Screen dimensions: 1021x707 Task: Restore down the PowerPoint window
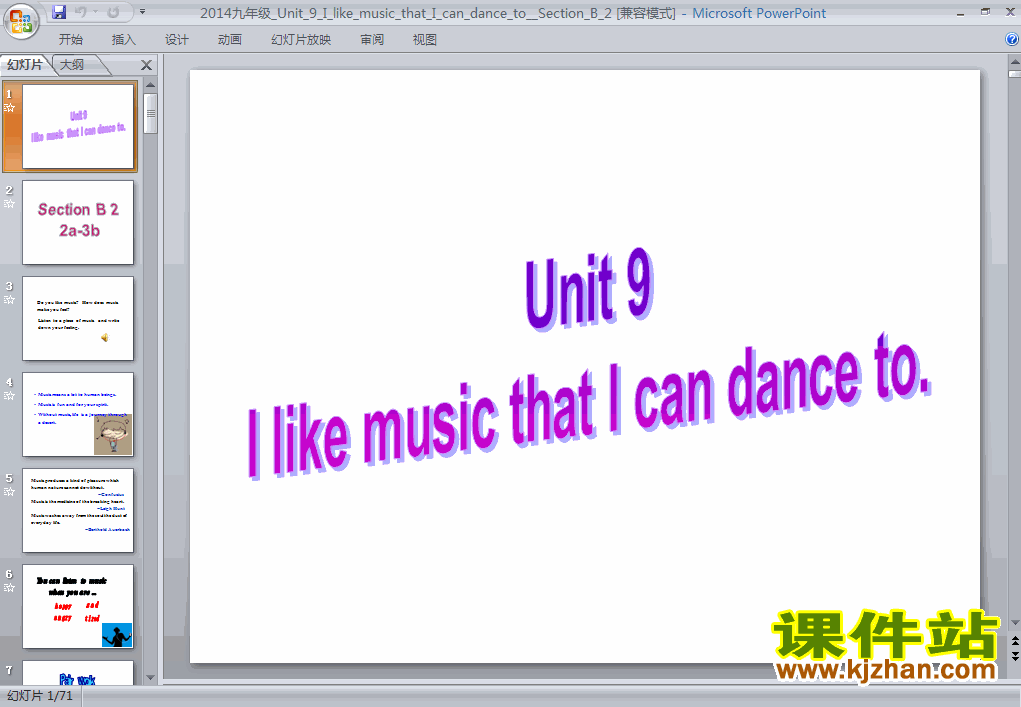pos(985,12)
